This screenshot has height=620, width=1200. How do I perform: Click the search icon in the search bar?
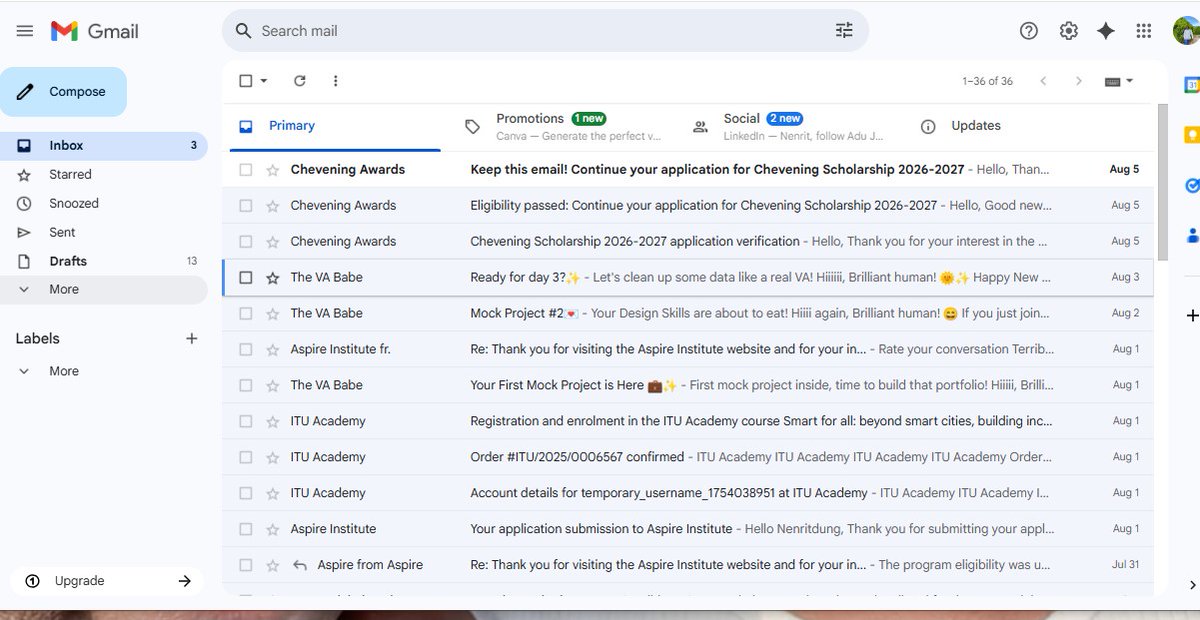[x=243, y=31]
